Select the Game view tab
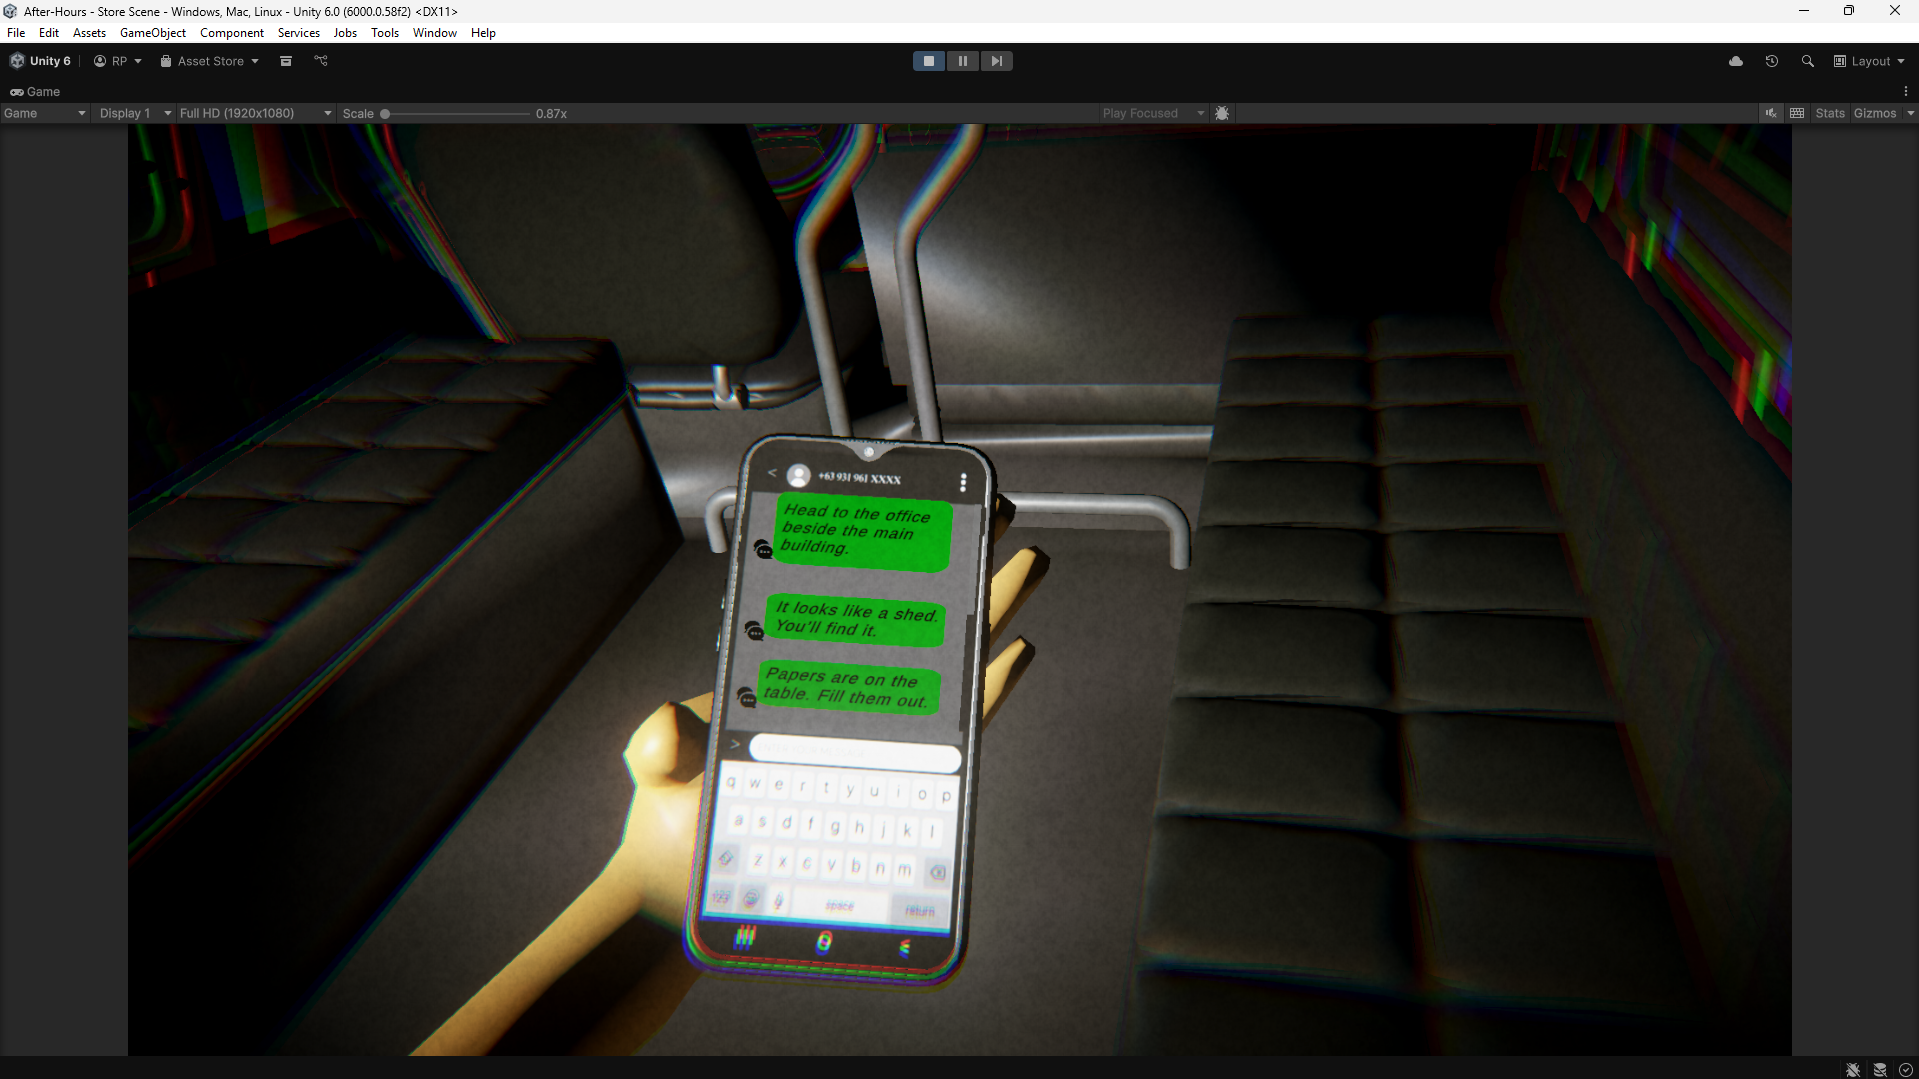 click(x=35, y=91)
